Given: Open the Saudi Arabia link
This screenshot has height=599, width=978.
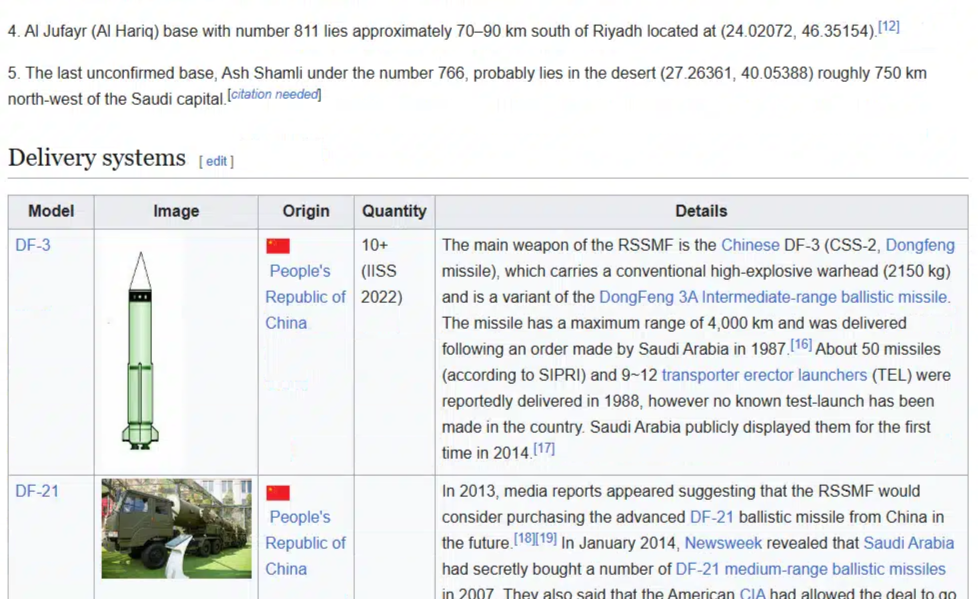Looking at the screenshot, I should click(x=909, y=543).
